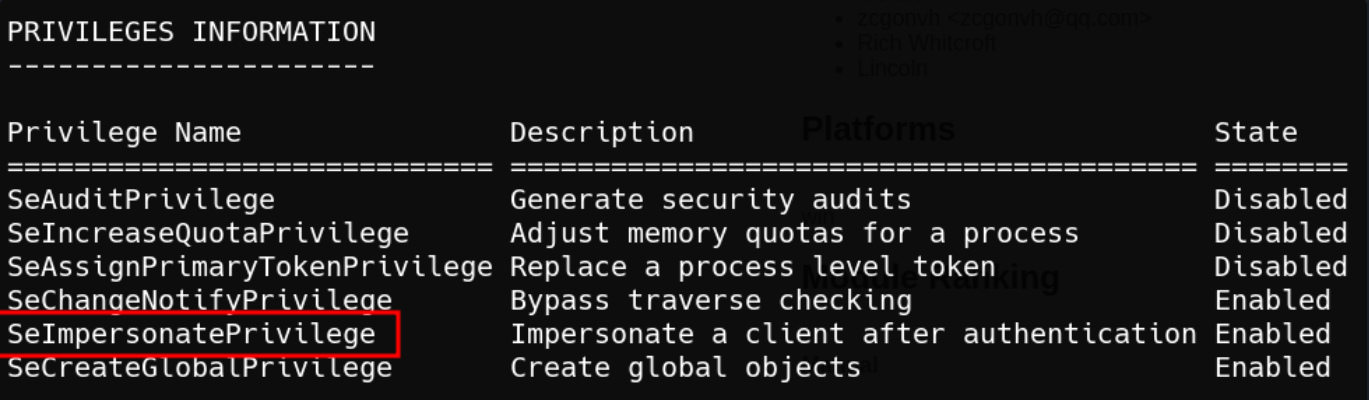Select the SeIncreaseQuotaPrivilege entry

tap(208, 234)
